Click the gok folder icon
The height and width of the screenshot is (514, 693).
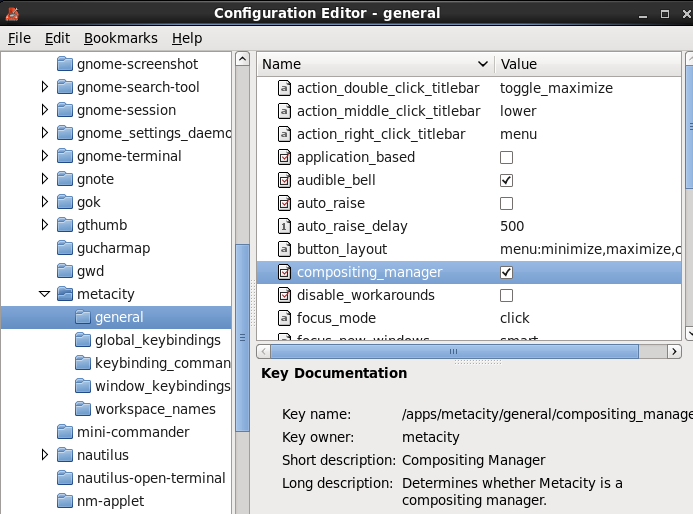pos(65,202)
